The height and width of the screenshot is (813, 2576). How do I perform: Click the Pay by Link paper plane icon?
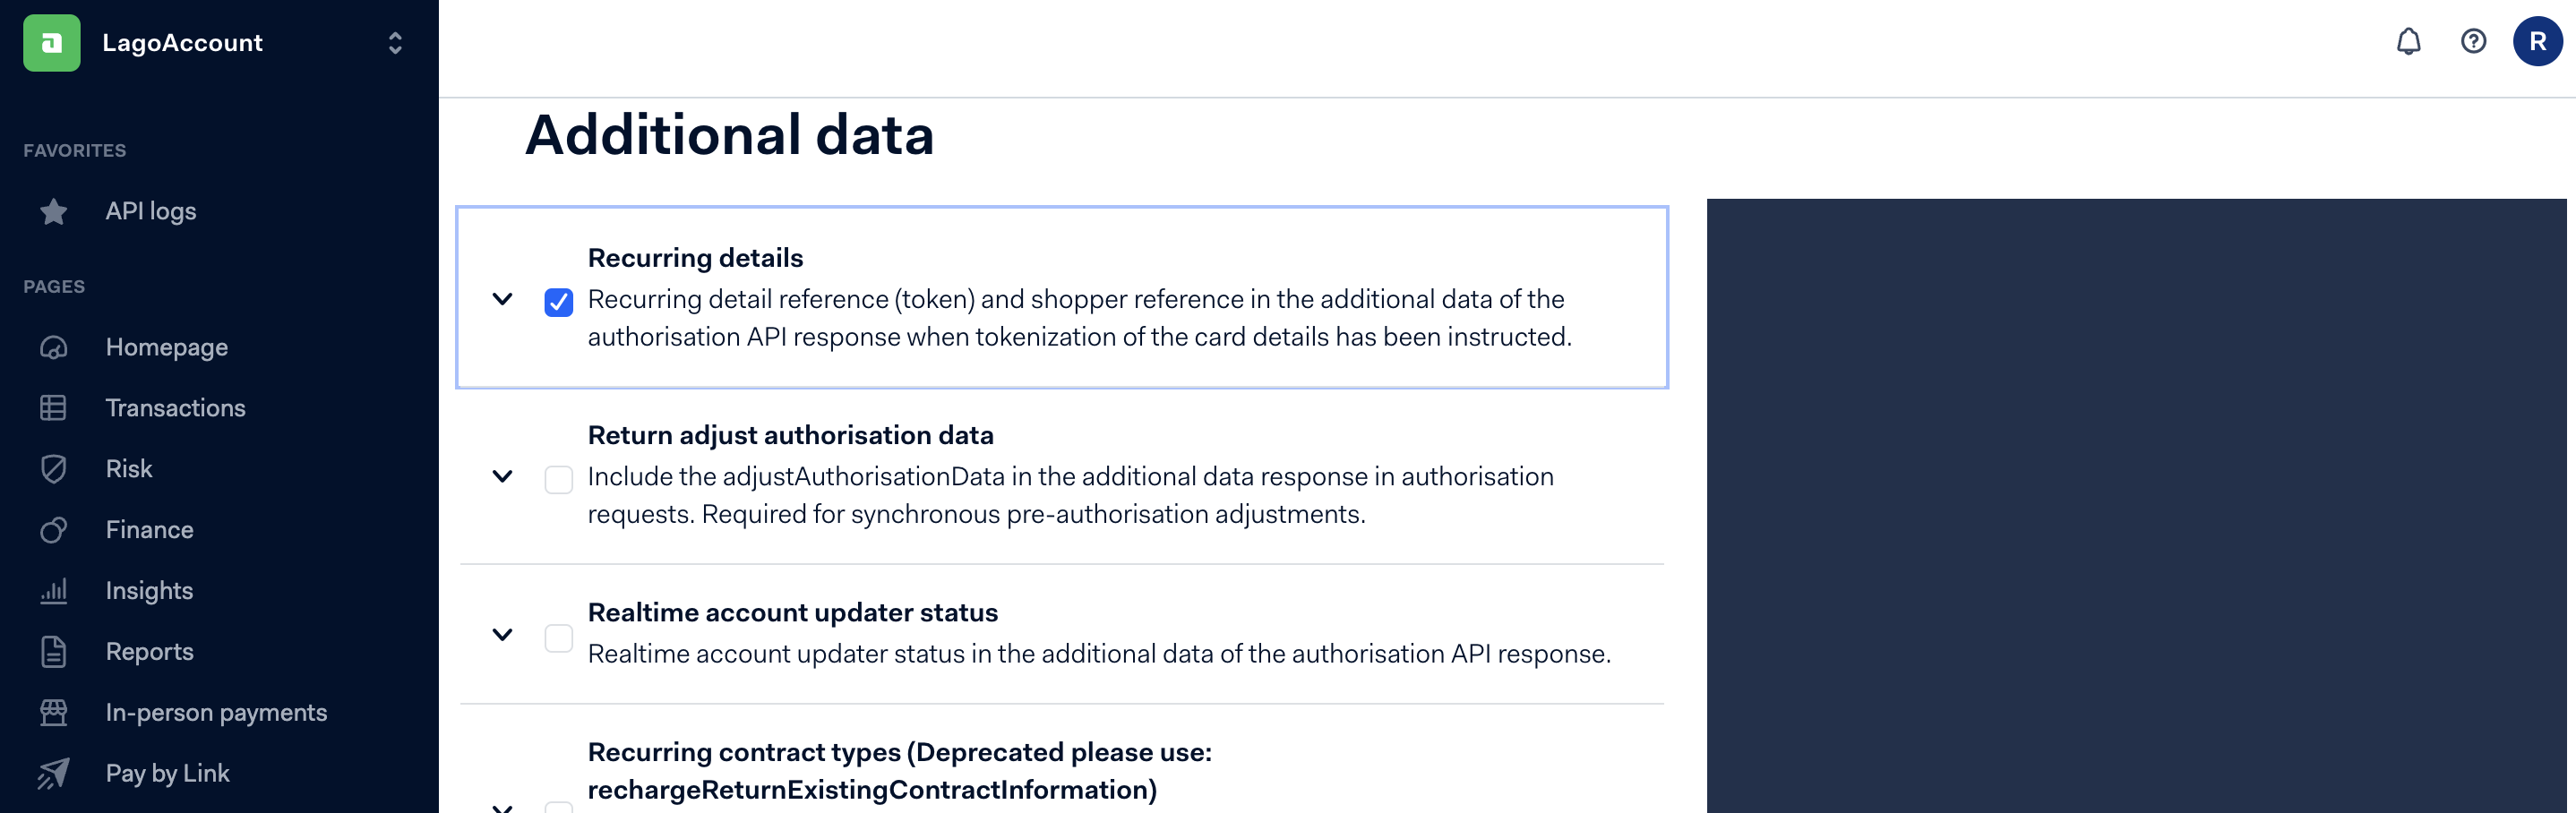click(x=54, y=773)
